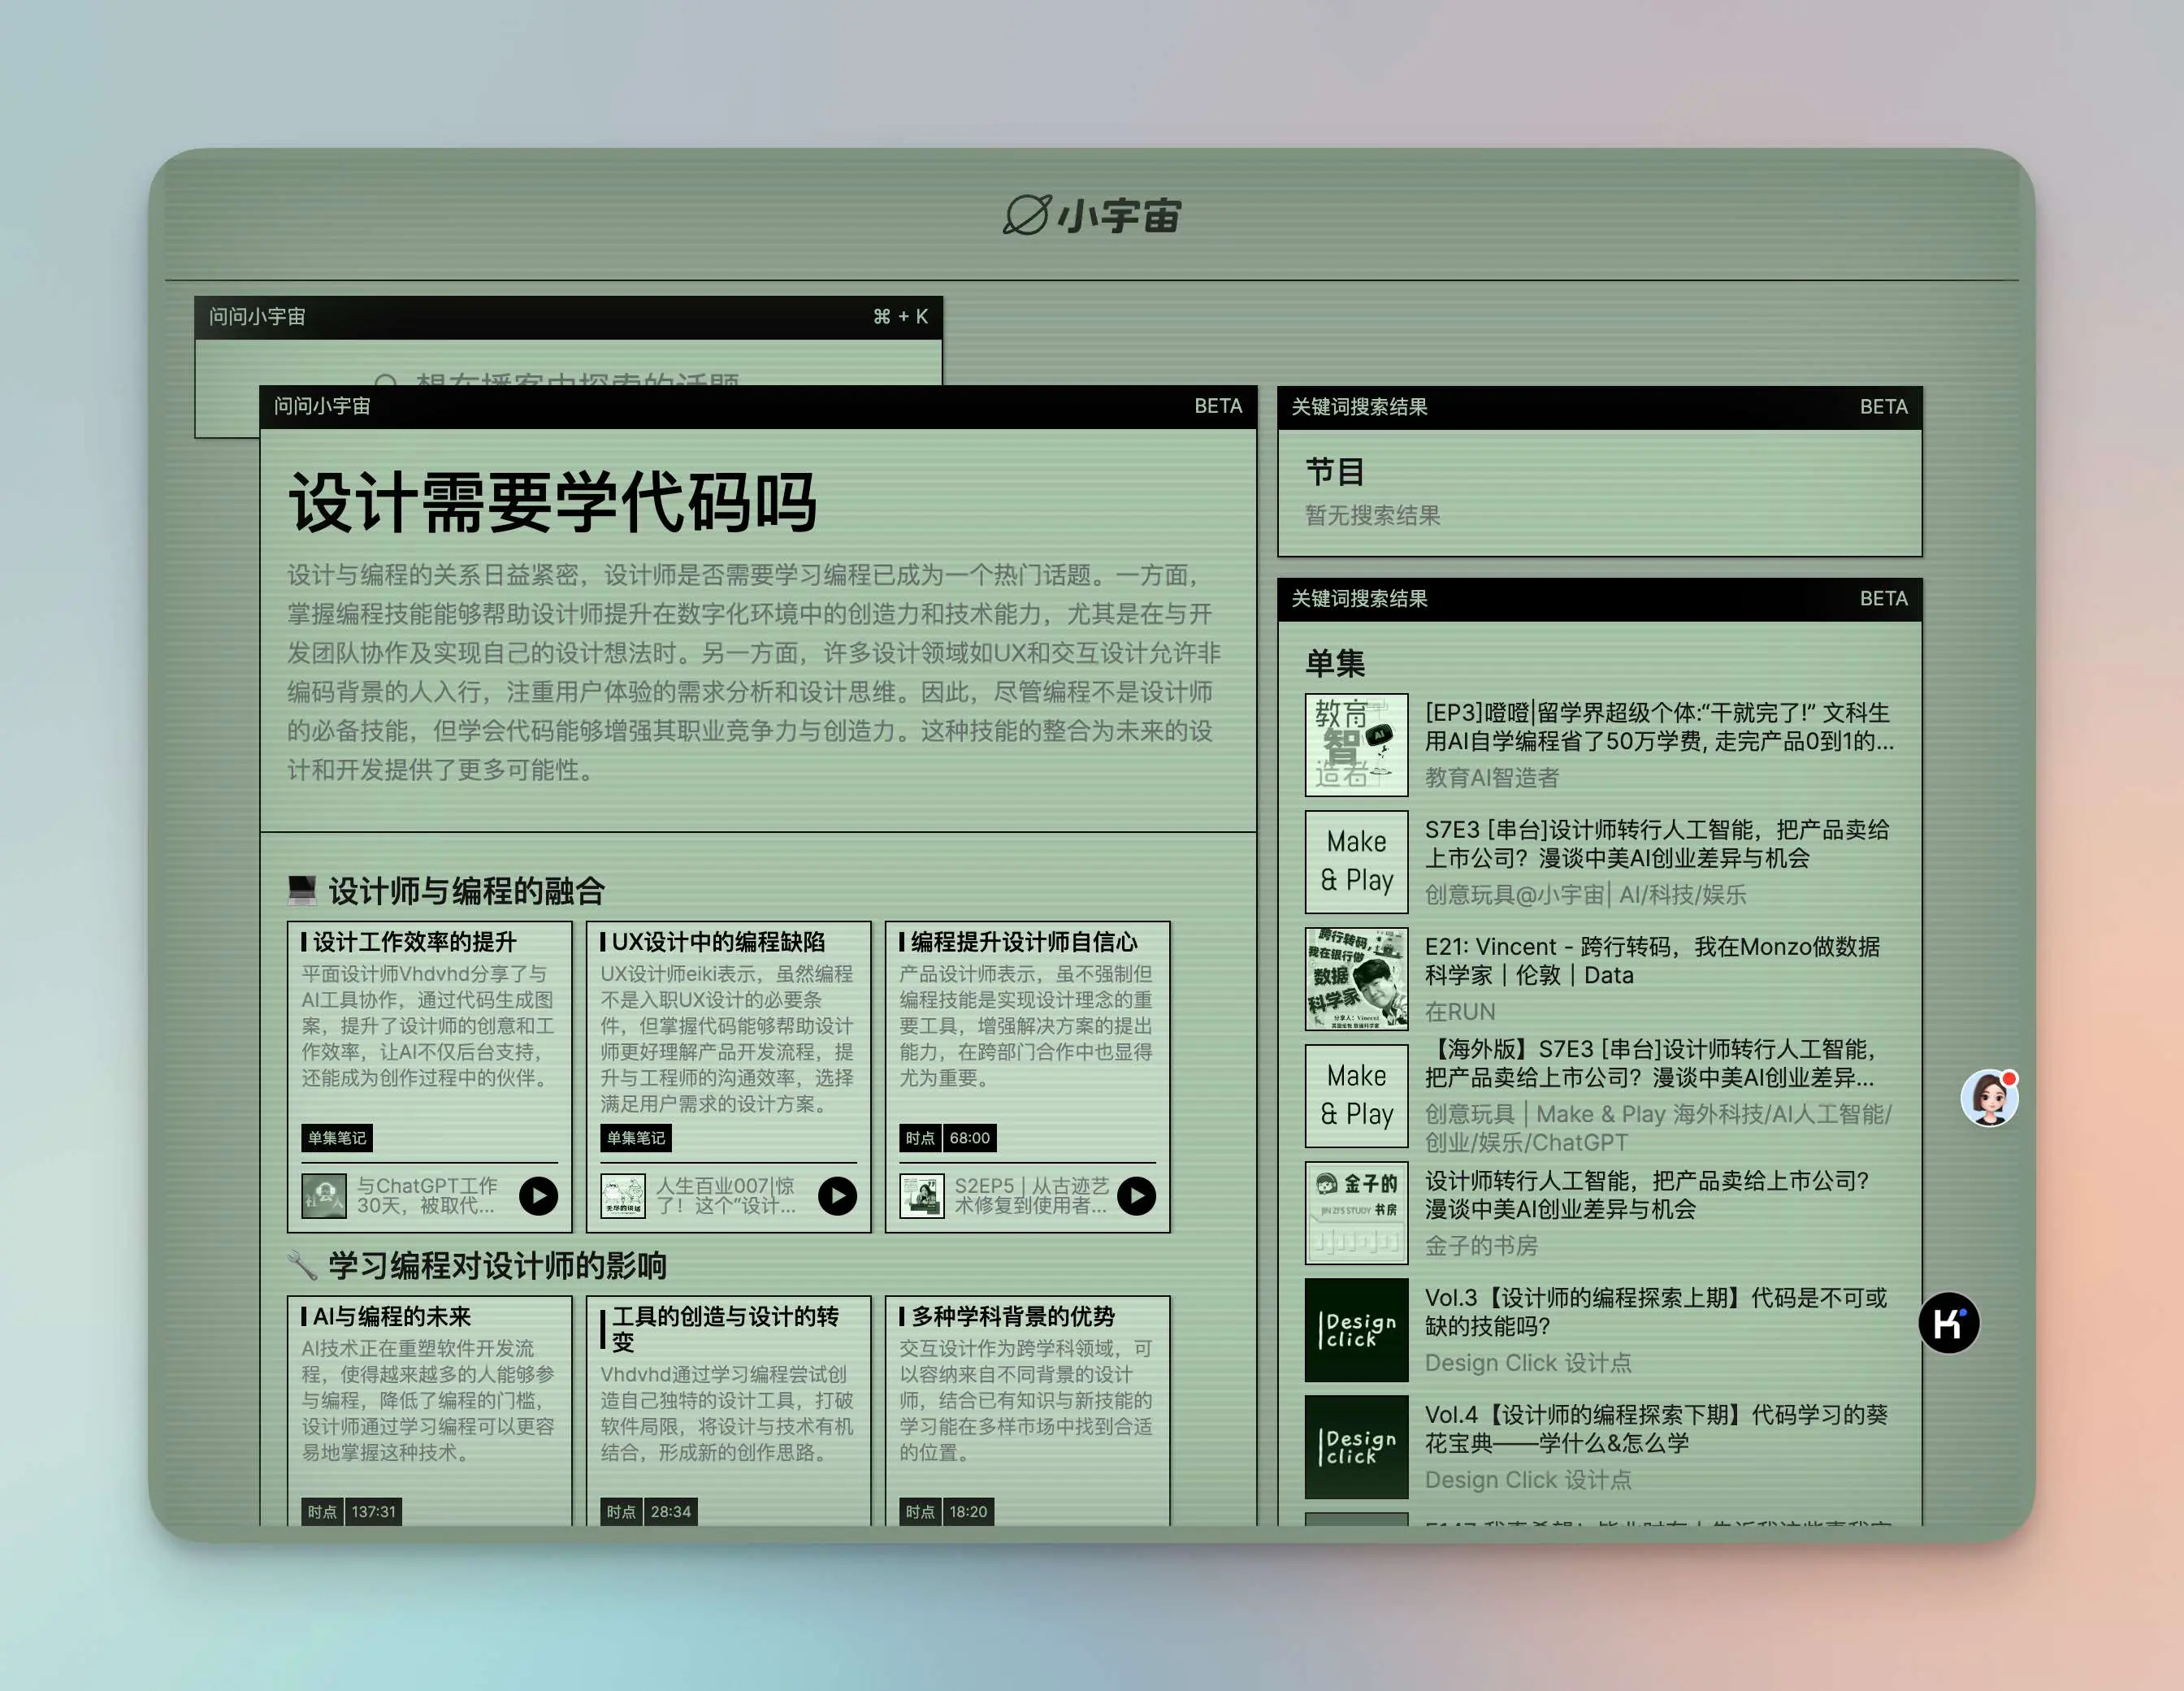Click the ⌘ + K shortcut hint
This screenshot has height=1691, width=2184.
900,316
